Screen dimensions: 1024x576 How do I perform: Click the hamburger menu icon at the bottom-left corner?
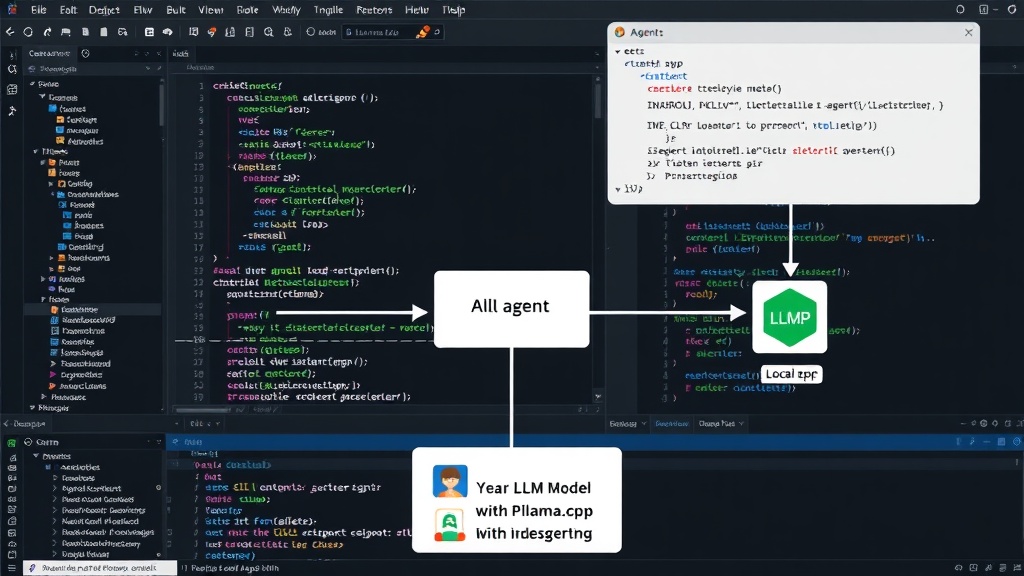[12, 568]
